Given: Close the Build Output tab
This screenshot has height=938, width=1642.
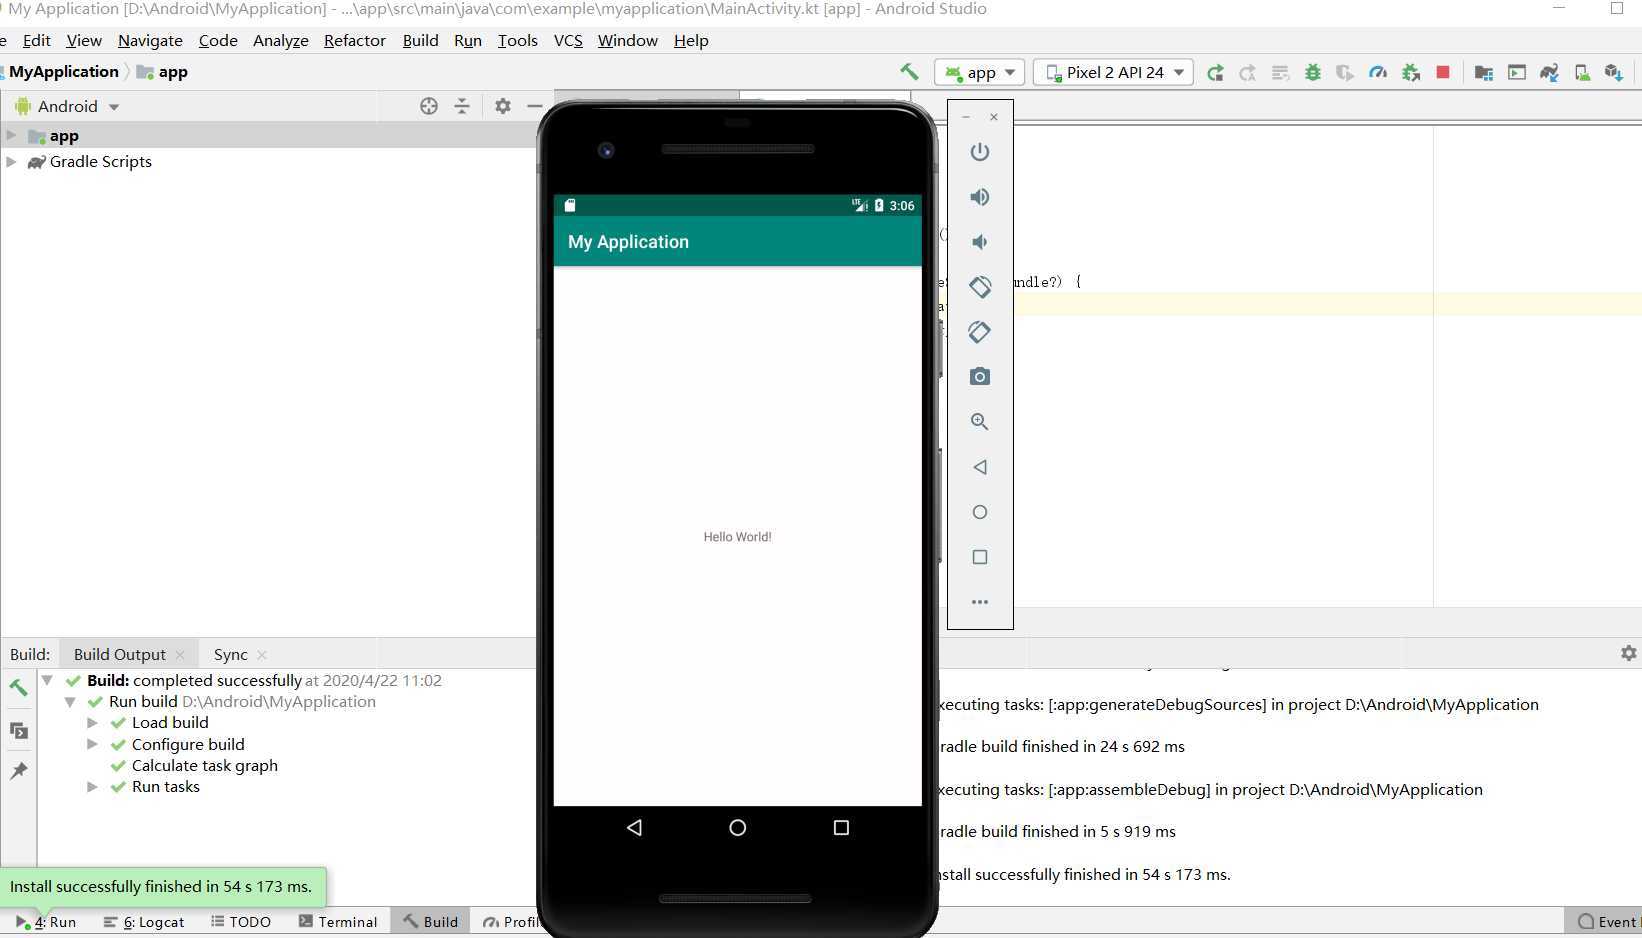Looking at the screenshot, I should (180, 655).
